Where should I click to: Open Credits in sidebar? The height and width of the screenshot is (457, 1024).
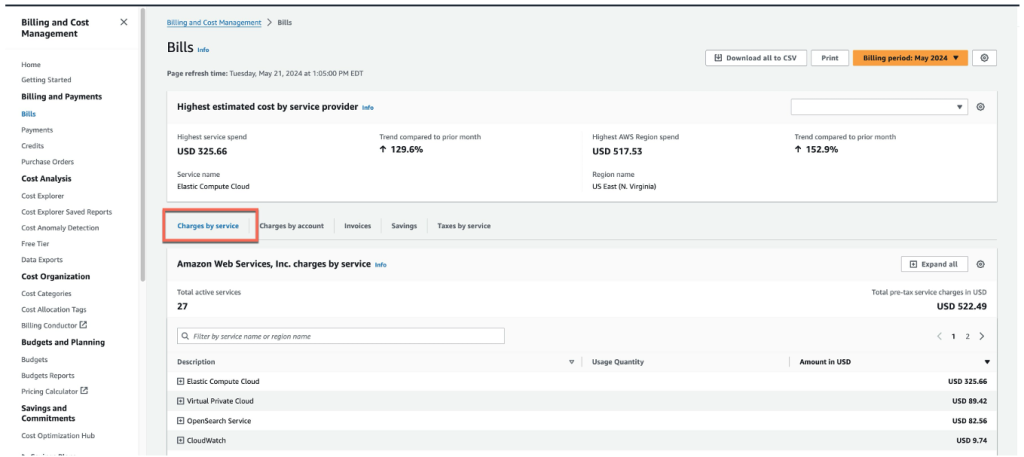(x=33, y=146)
